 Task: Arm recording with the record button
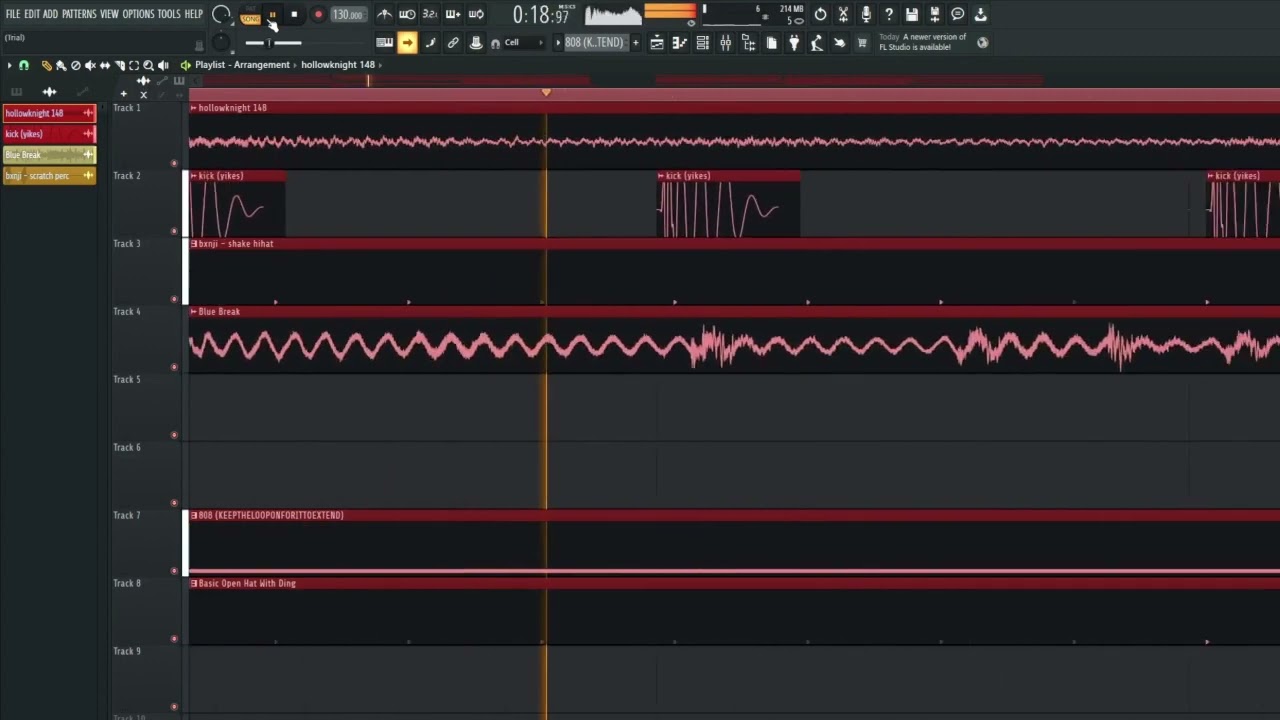pos(318,15)
